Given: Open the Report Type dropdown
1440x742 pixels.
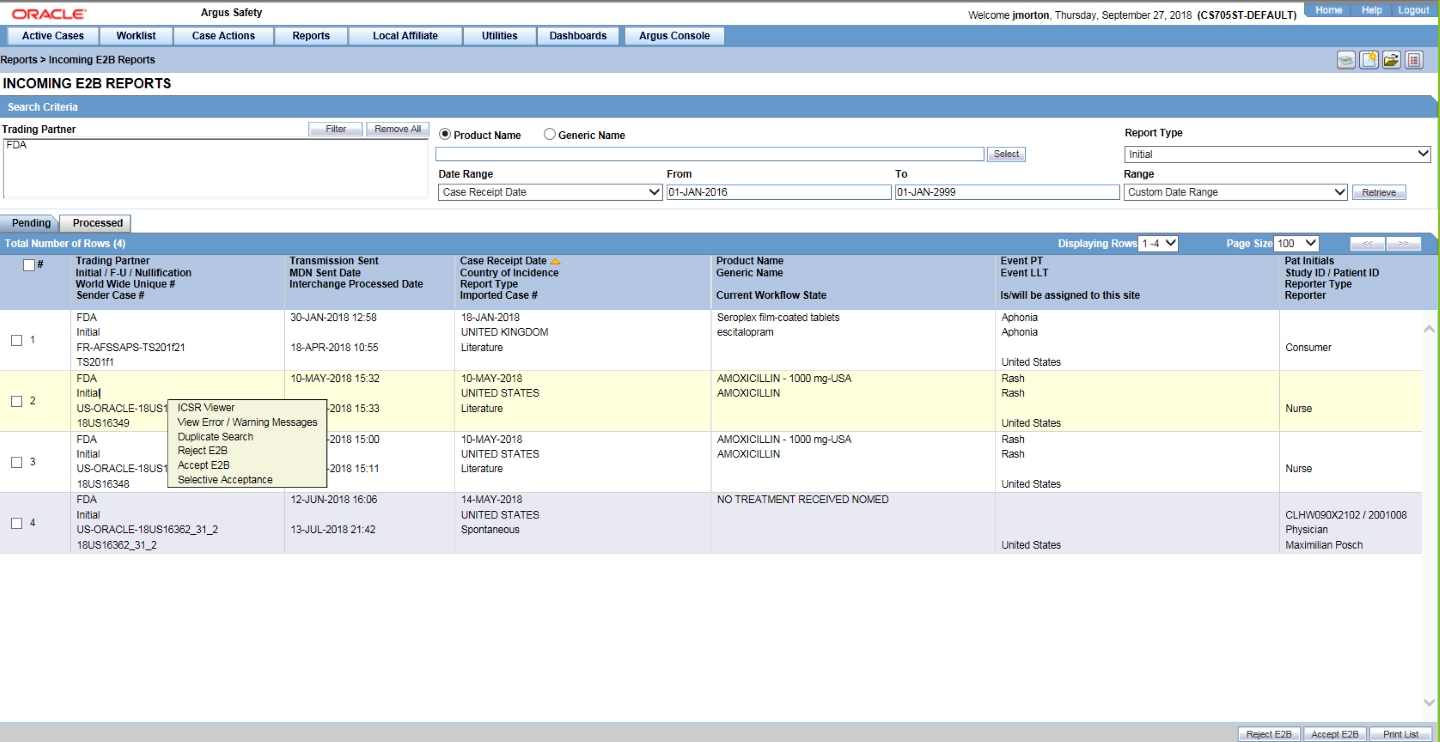Looking at the screenshot, I should (1278, 154).
